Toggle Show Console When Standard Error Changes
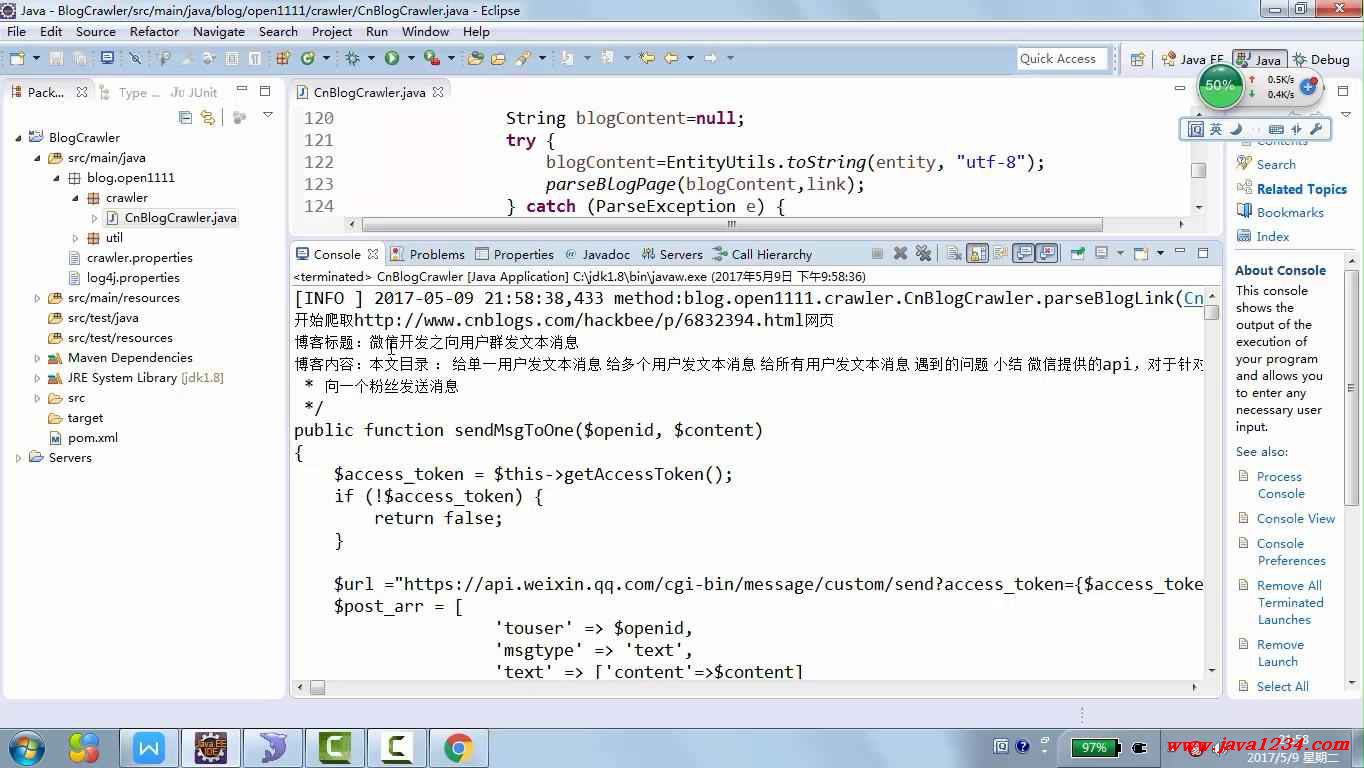Image resolution: width=1364 pixels, height=768 pixels. (x=1047, y=254)
